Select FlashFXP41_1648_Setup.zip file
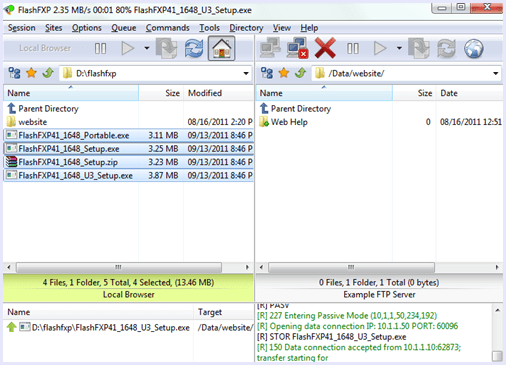The height and width of the screenshot is (365, 506). point(129,162)
